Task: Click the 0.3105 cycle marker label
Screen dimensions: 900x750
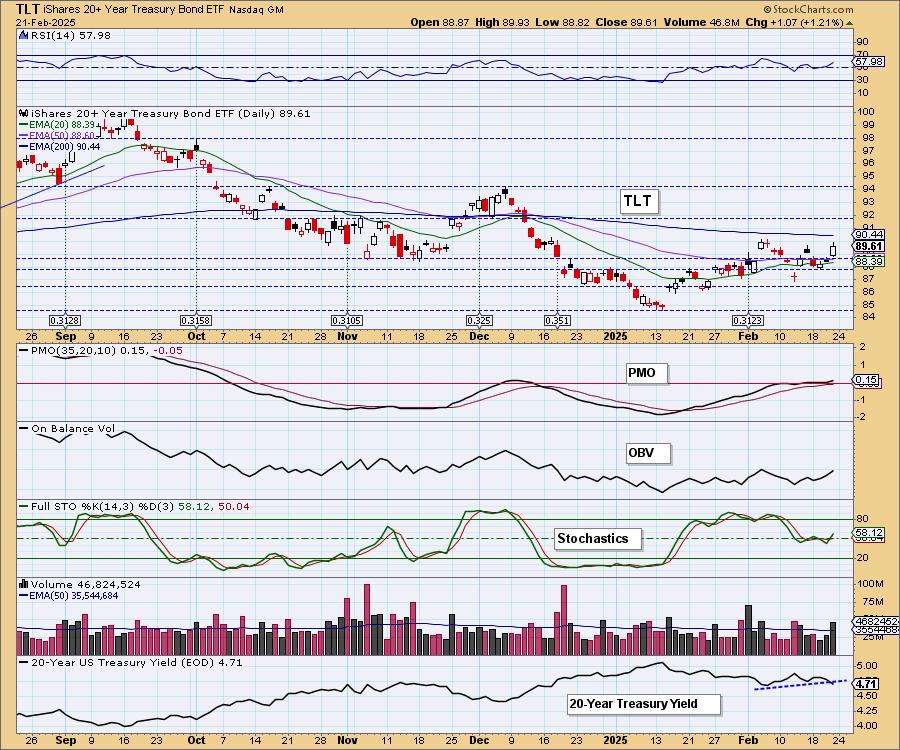Action: click(x=347, y=321)
